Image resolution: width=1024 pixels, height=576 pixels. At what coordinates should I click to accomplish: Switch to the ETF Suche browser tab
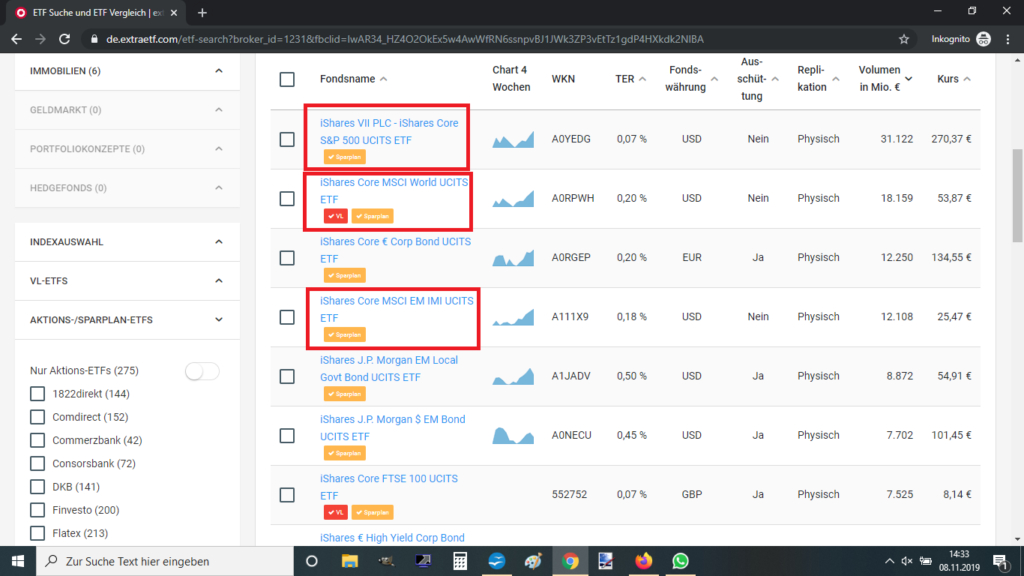click(96, 12)
